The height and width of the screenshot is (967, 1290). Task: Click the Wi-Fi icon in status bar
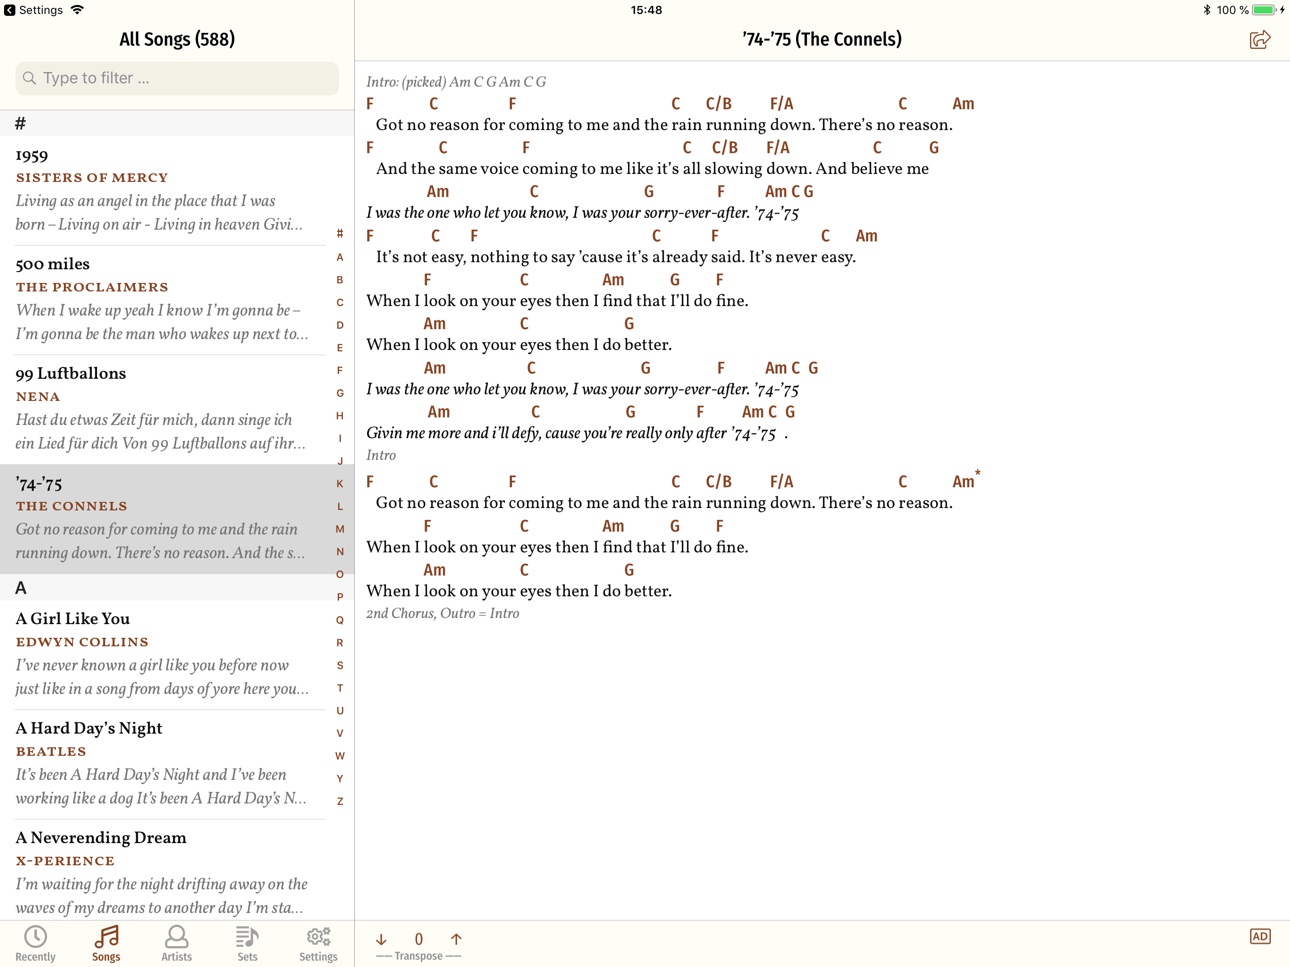(x=77, y=10)
